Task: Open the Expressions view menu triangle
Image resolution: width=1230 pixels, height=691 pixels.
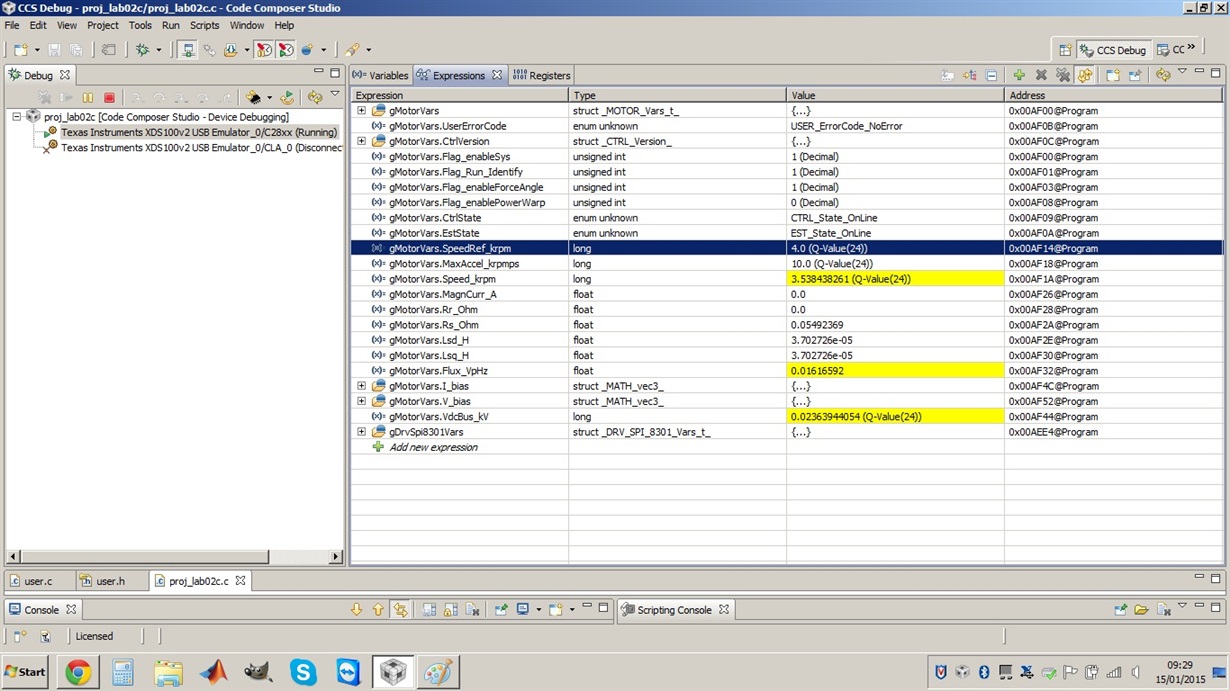Action: (x=1182, y=72)
